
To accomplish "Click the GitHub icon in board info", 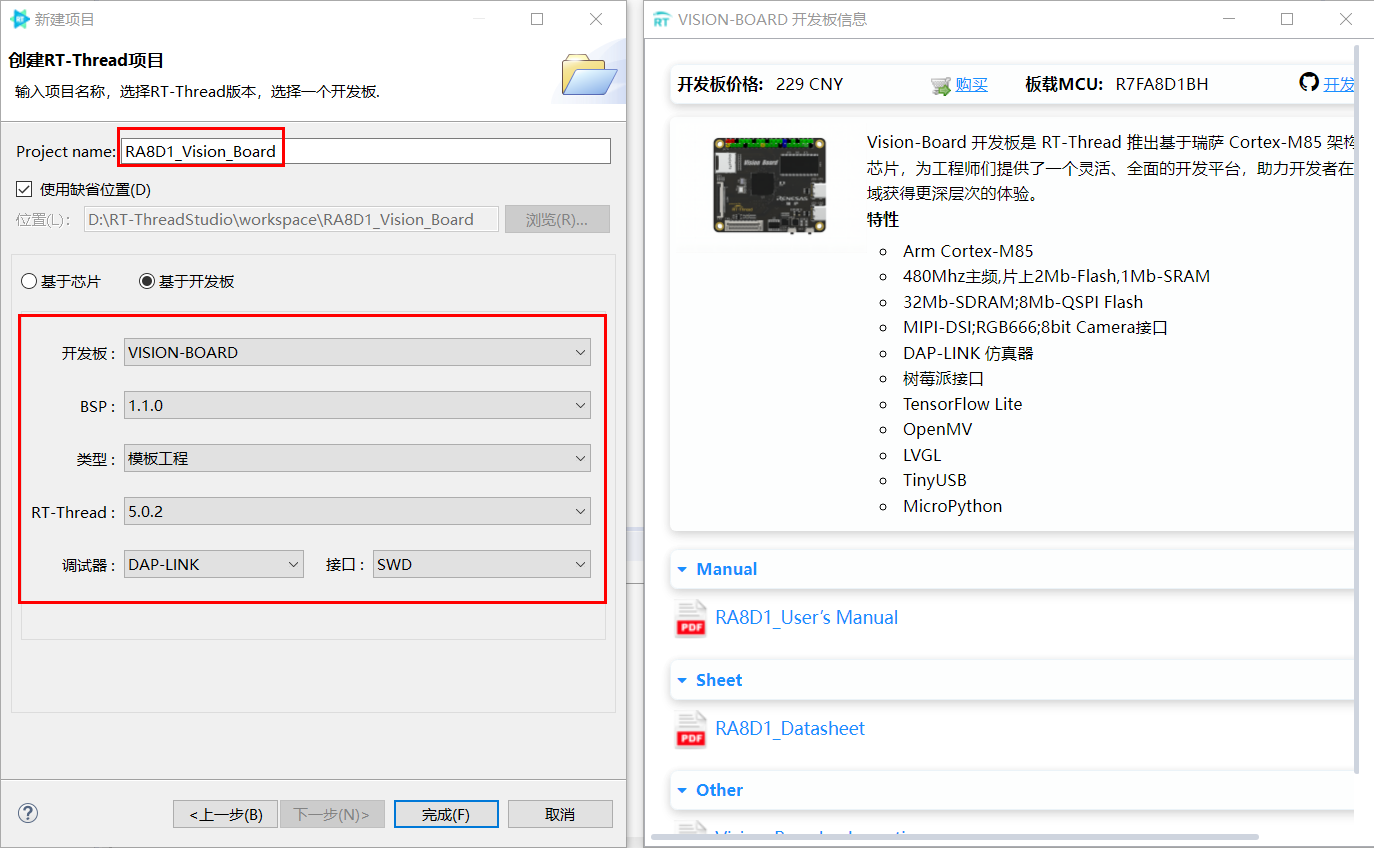I will pos(1309,82).
